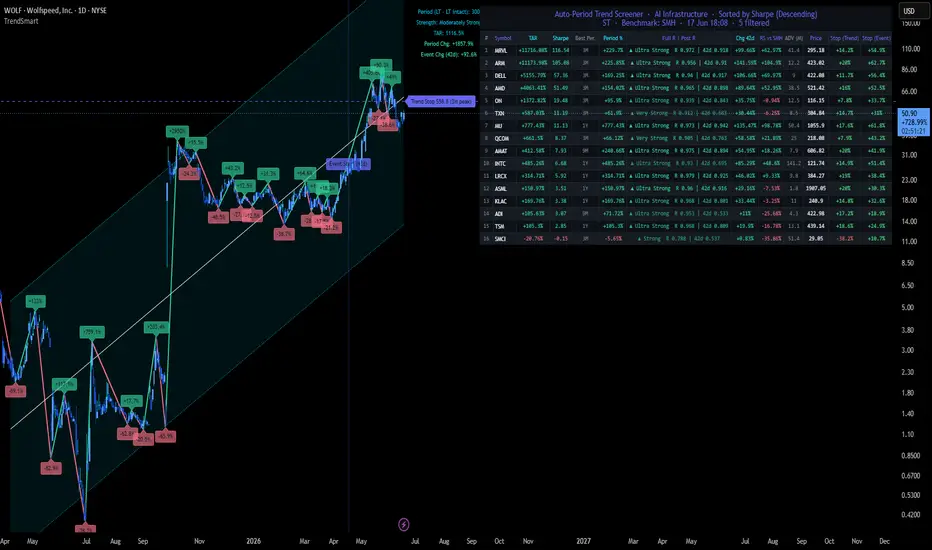
Task: Select the AMAT row symbol
Action: (x=501, y=151)
